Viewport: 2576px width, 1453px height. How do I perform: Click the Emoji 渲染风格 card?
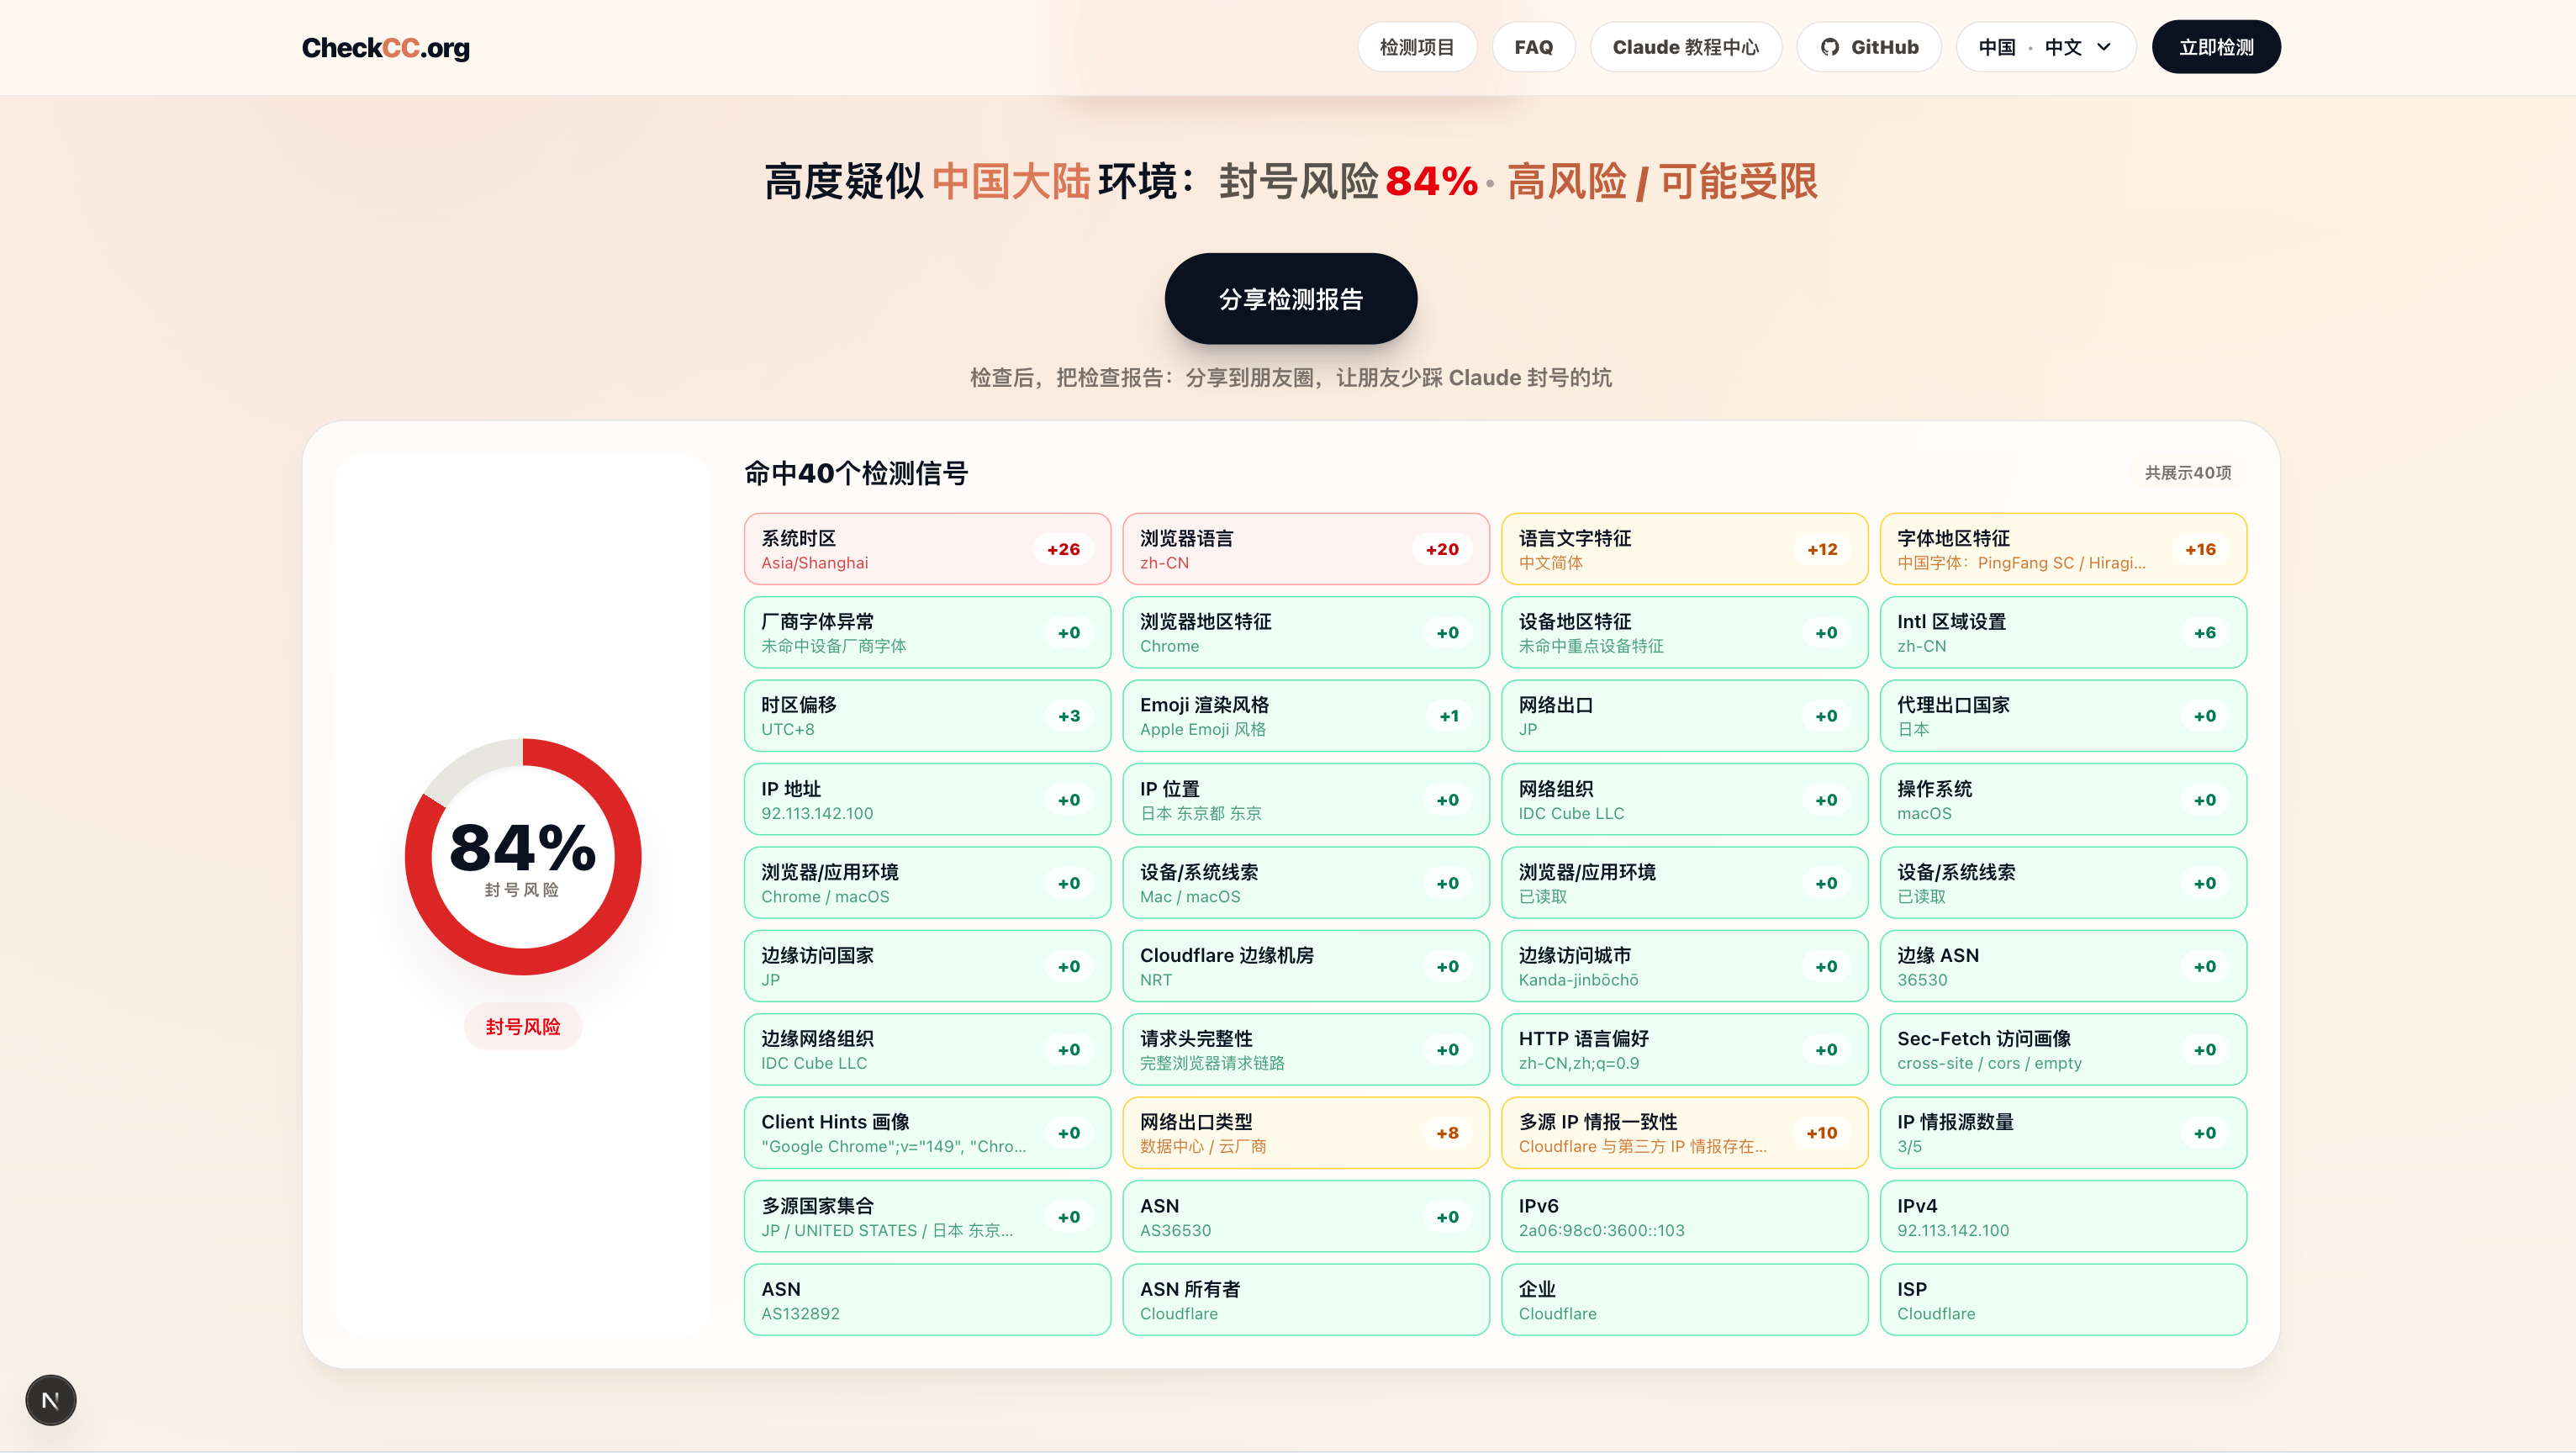coord(1305,716)
